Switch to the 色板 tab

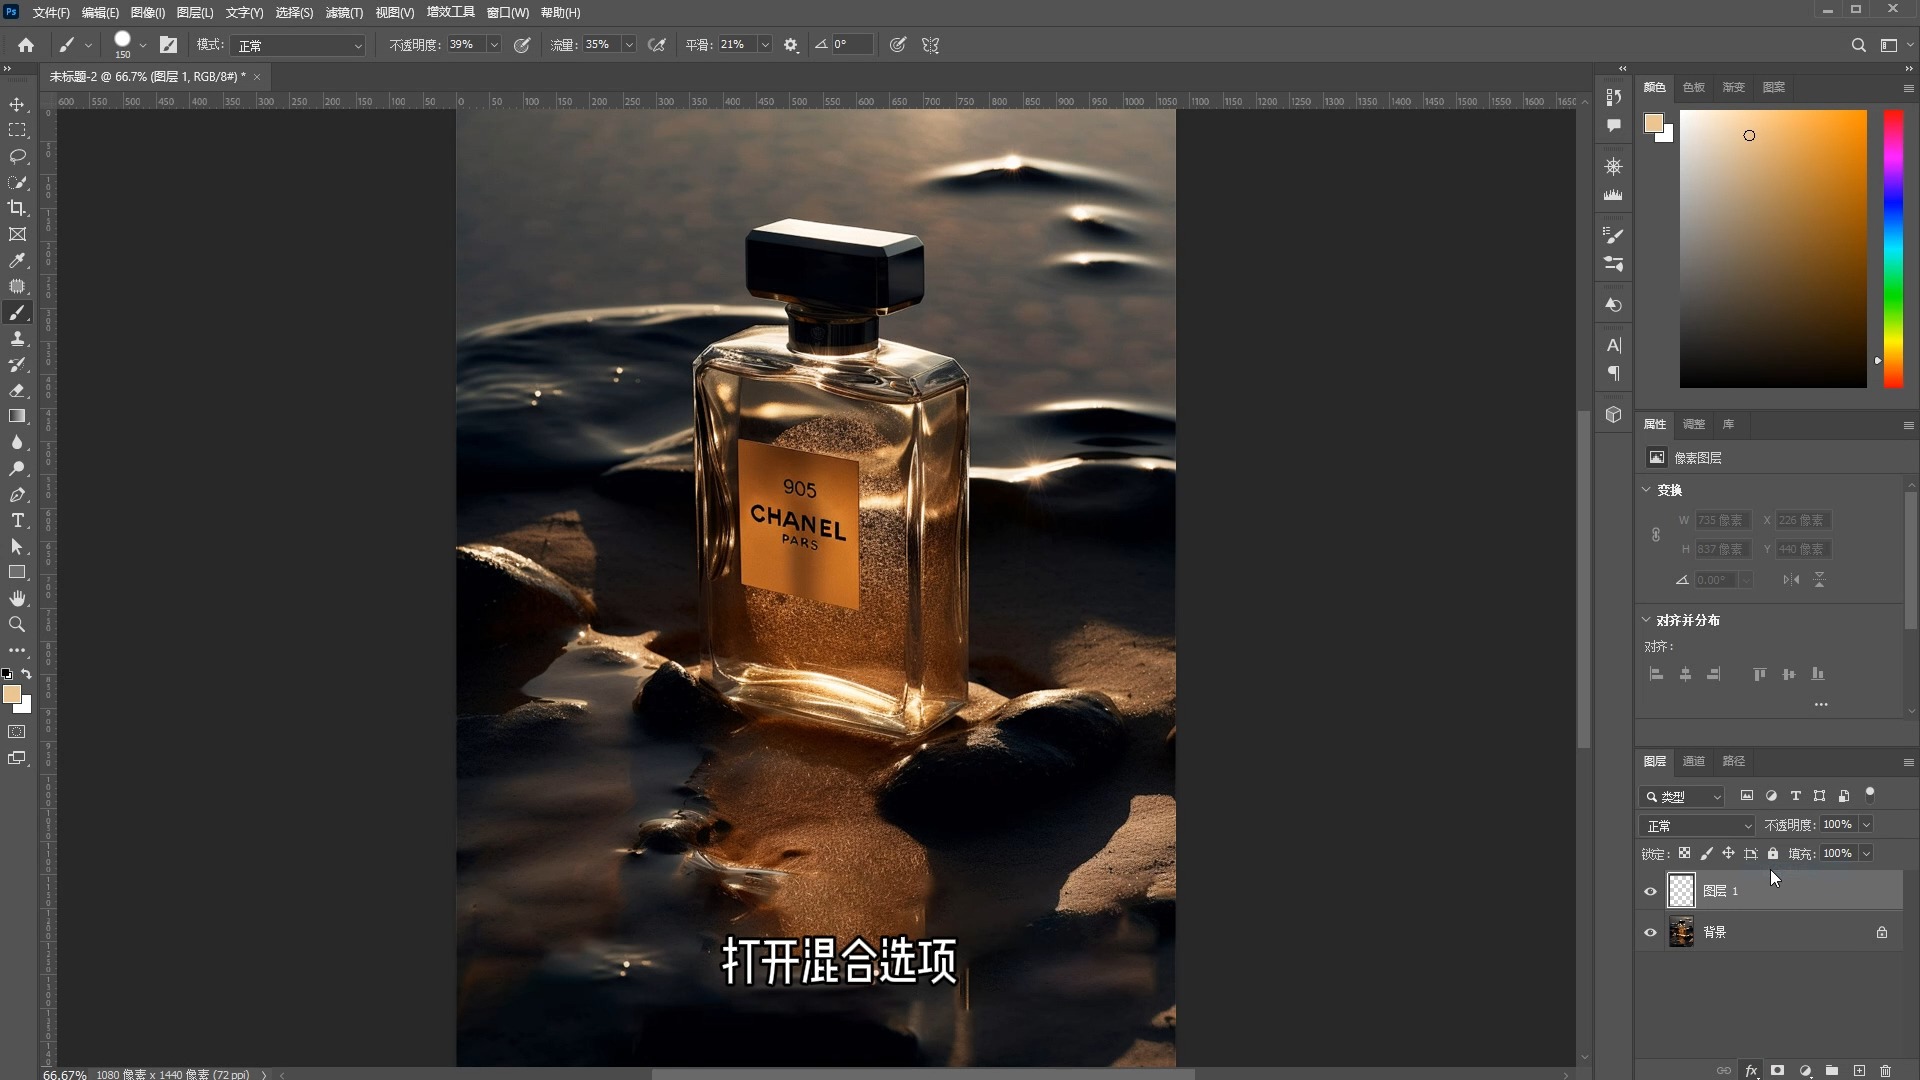pos(1694,88)
